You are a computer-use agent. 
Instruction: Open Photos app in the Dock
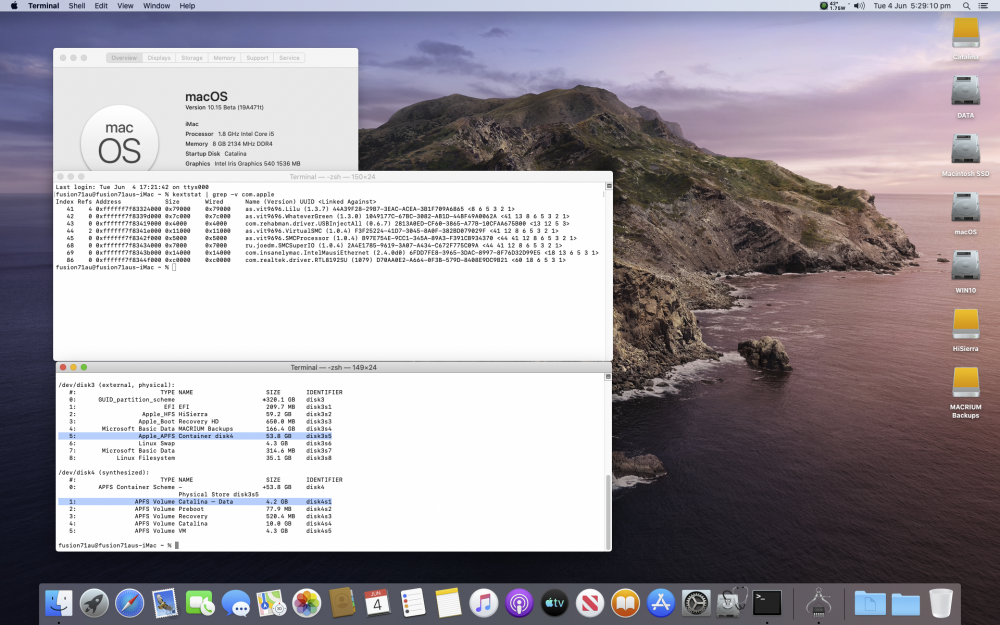point(307,603)
